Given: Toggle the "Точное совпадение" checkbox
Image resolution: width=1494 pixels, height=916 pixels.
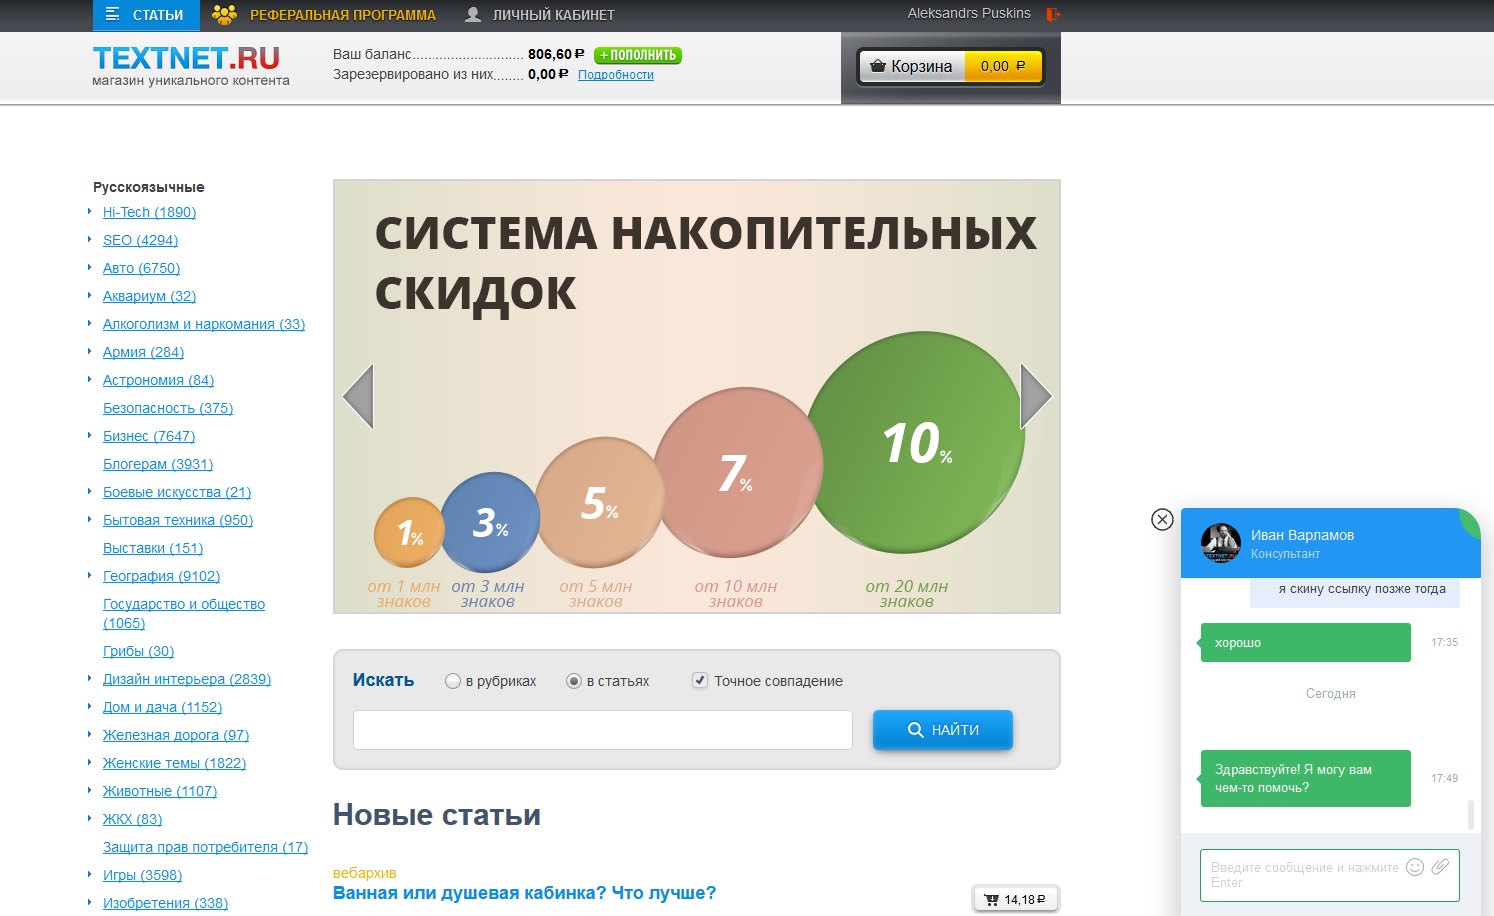Looking at the screenshot, I should [700, 681].
